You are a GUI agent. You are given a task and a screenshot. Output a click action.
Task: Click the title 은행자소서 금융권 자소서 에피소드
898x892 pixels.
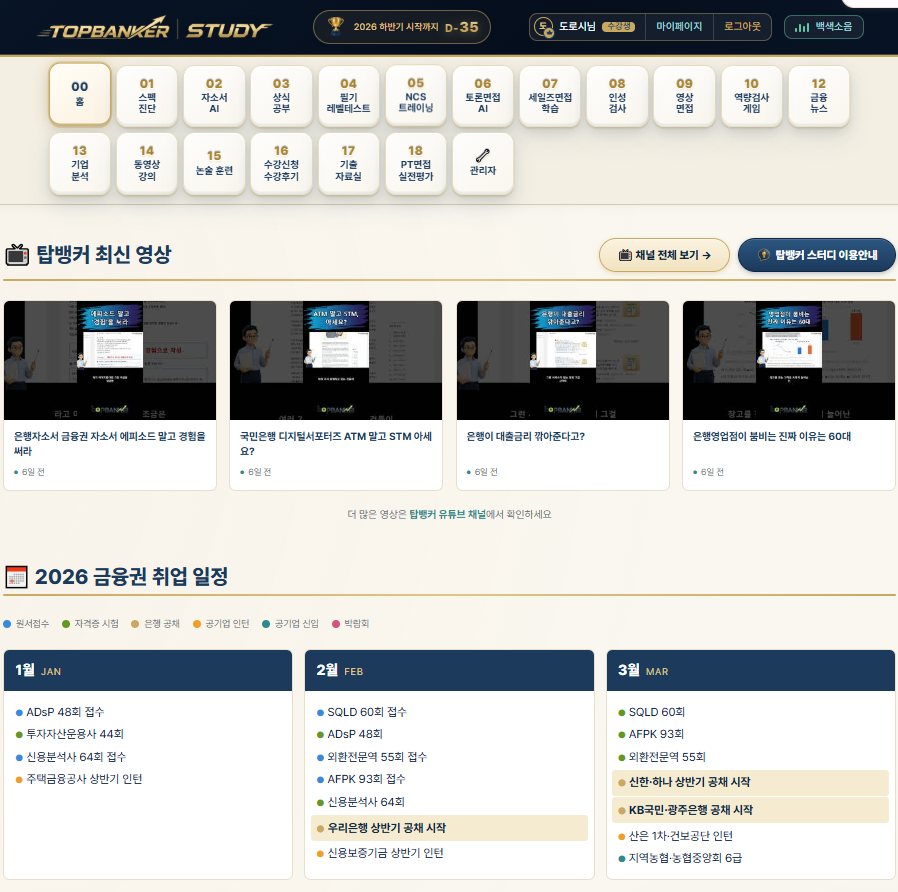(x=109, y=443)
